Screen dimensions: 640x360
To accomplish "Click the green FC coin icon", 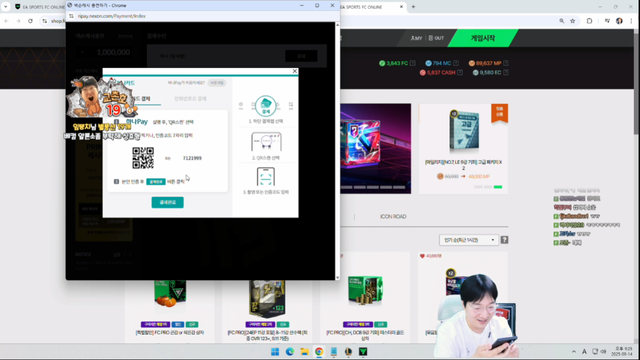I will coord(382,63).
